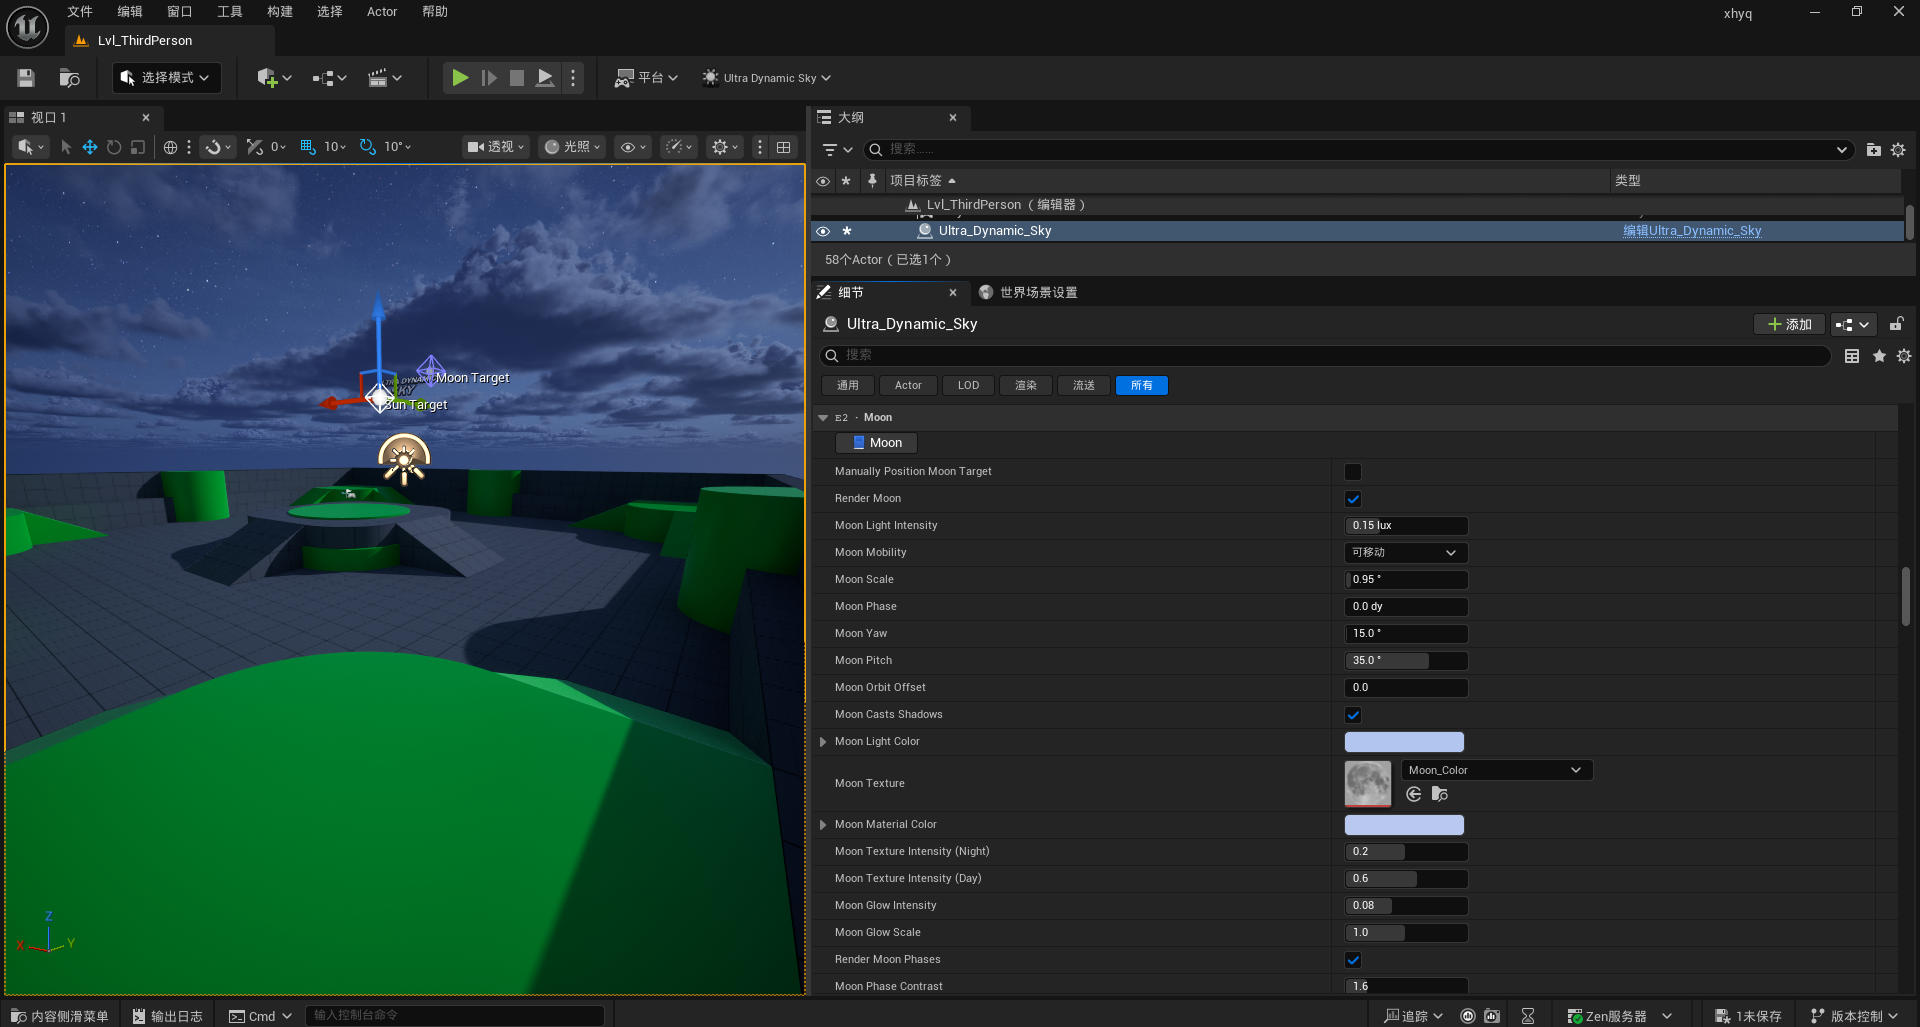Open viewport settings gear dropdown
1920x1027 pixels.
tap(725, 147)
